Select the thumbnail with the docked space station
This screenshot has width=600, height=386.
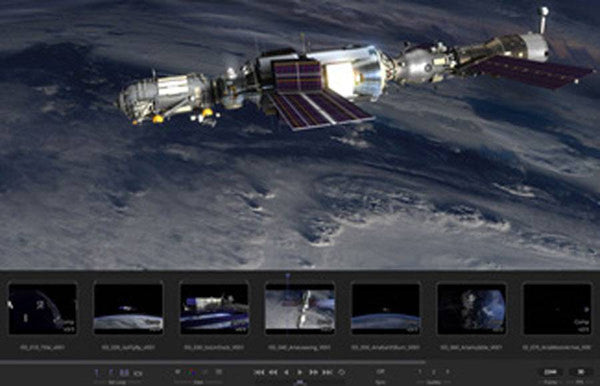pos(214,309)
